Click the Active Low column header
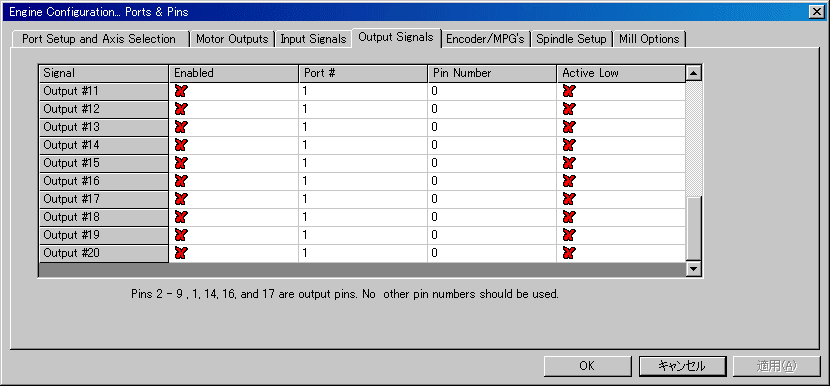830x386 pixels. tap(621, 73)
